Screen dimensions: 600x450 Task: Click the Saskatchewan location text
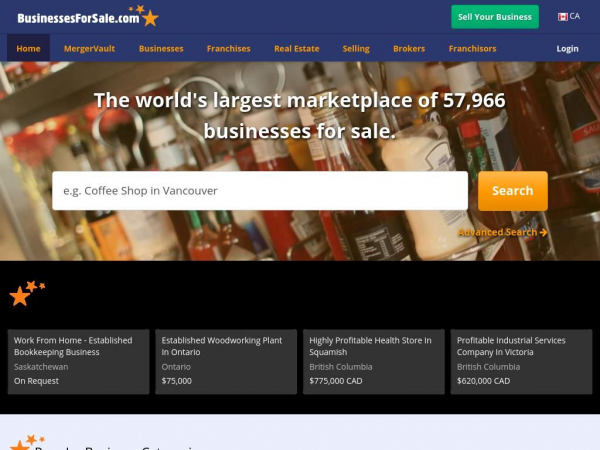pyautogui.click(x=41, y=367)
